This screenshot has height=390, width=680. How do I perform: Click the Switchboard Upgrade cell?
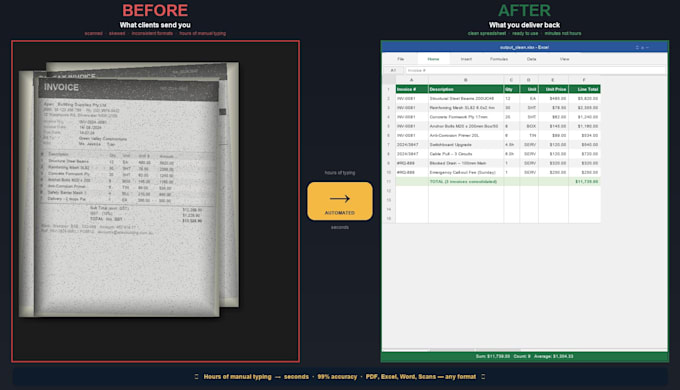pos(466,144)
